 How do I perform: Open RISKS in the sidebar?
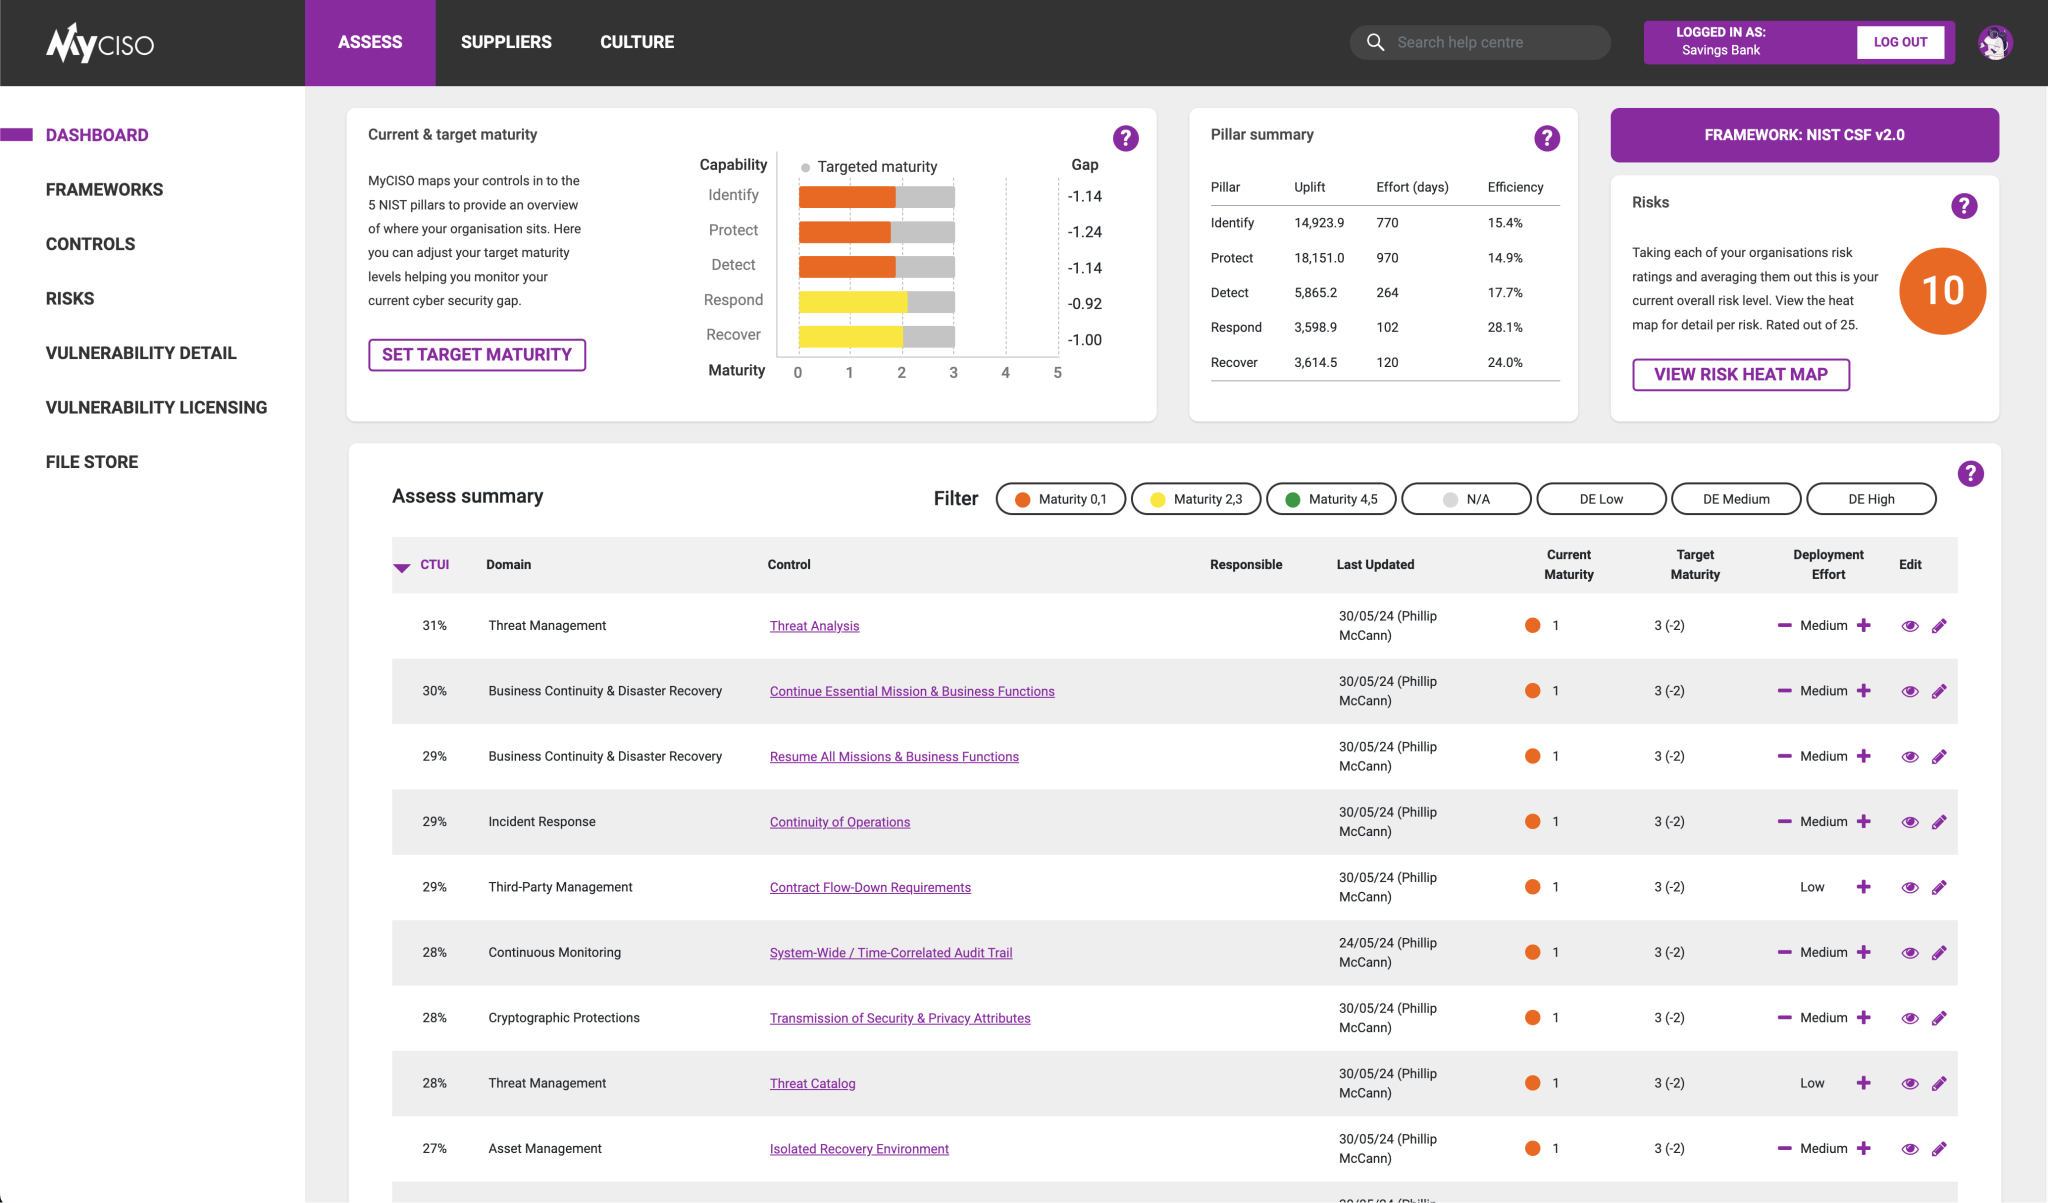[70, 299]
